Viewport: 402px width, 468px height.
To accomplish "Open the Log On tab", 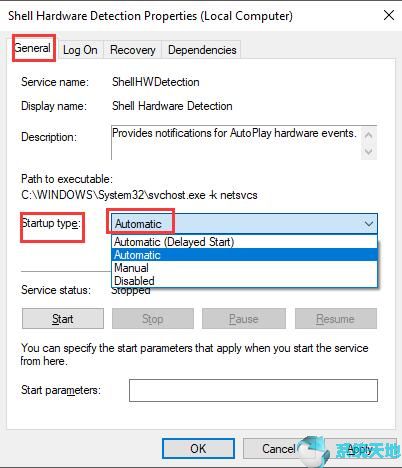I will 80,50.
